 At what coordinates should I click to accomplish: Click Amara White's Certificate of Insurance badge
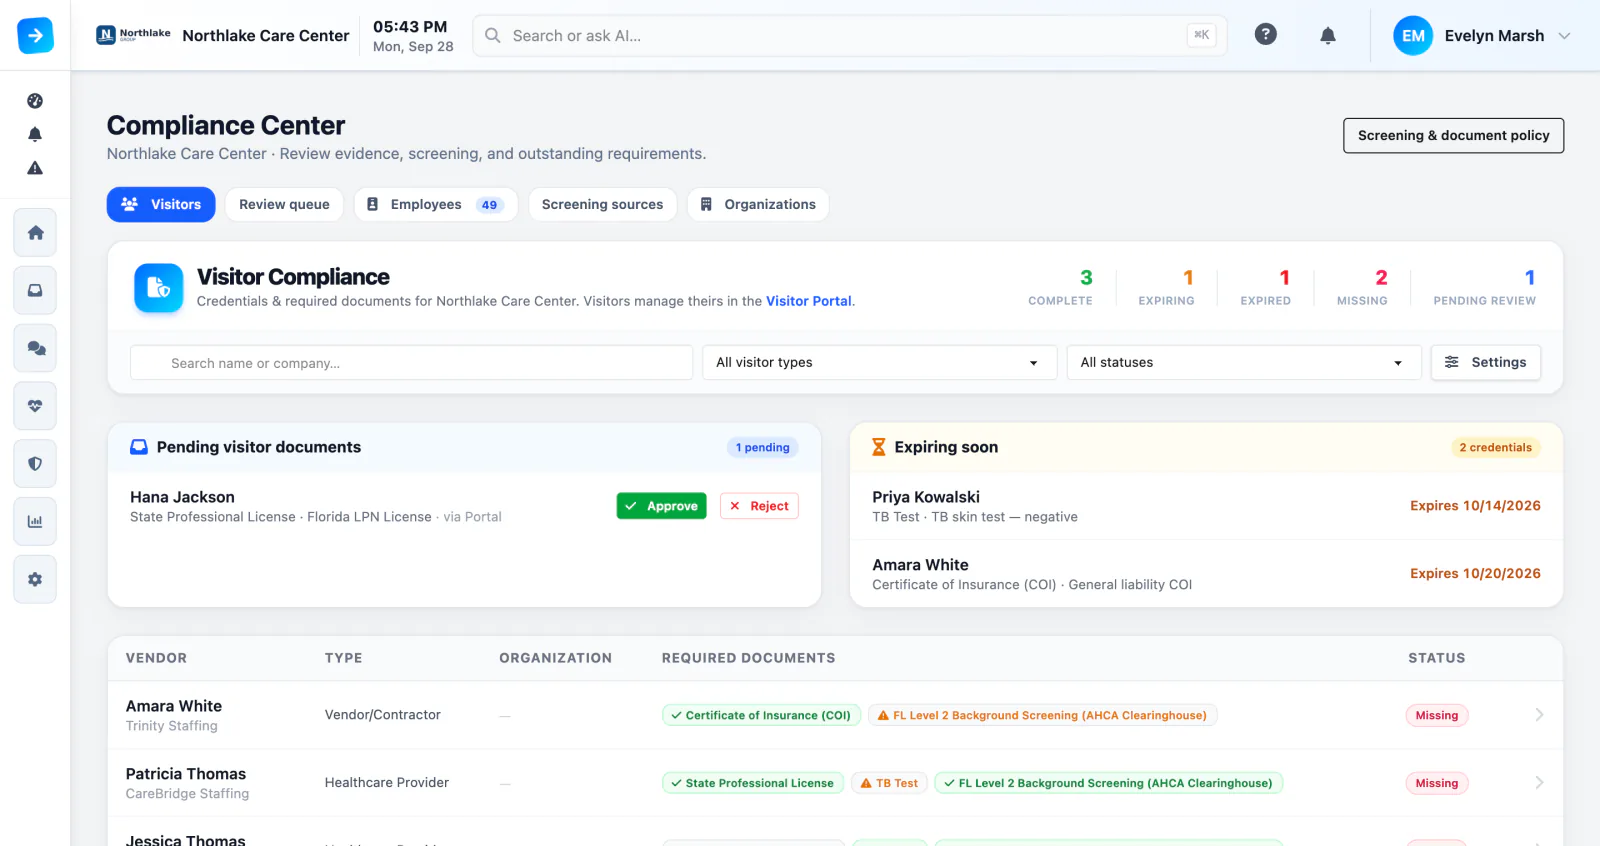click(x=761, y=715)
